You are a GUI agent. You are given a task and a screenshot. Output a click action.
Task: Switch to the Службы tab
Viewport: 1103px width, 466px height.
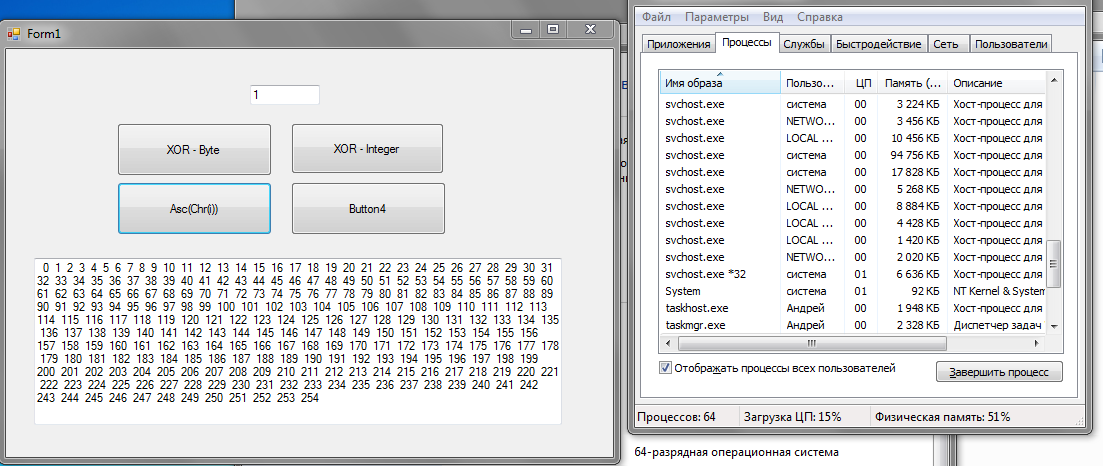pos(804,44)
